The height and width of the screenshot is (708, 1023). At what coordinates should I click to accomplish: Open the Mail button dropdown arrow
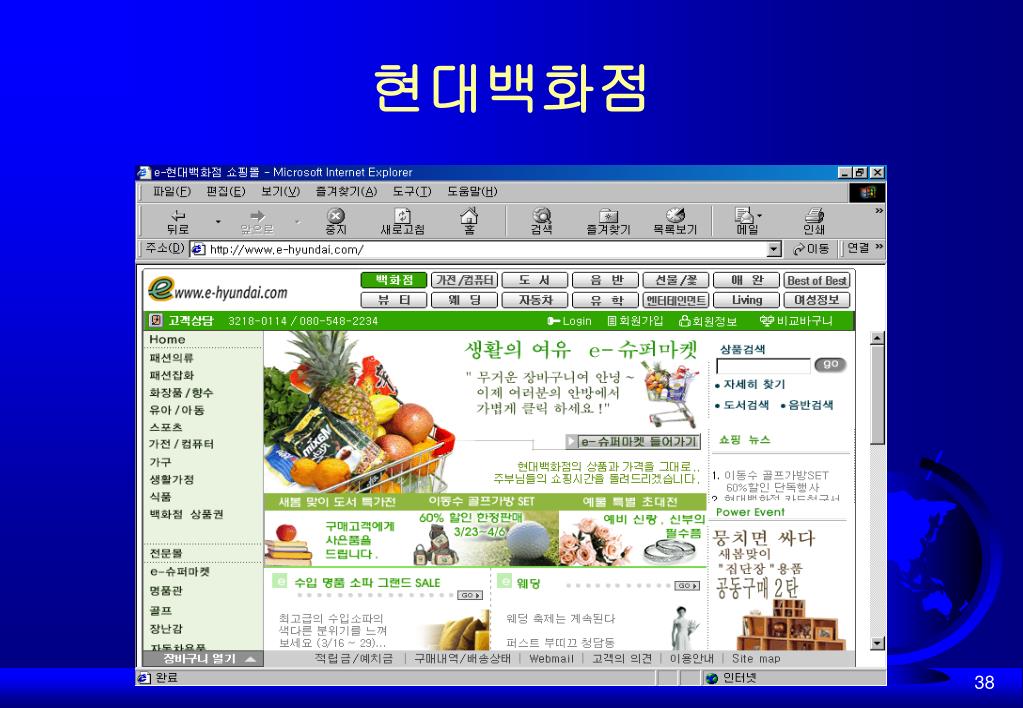(759, 215)
